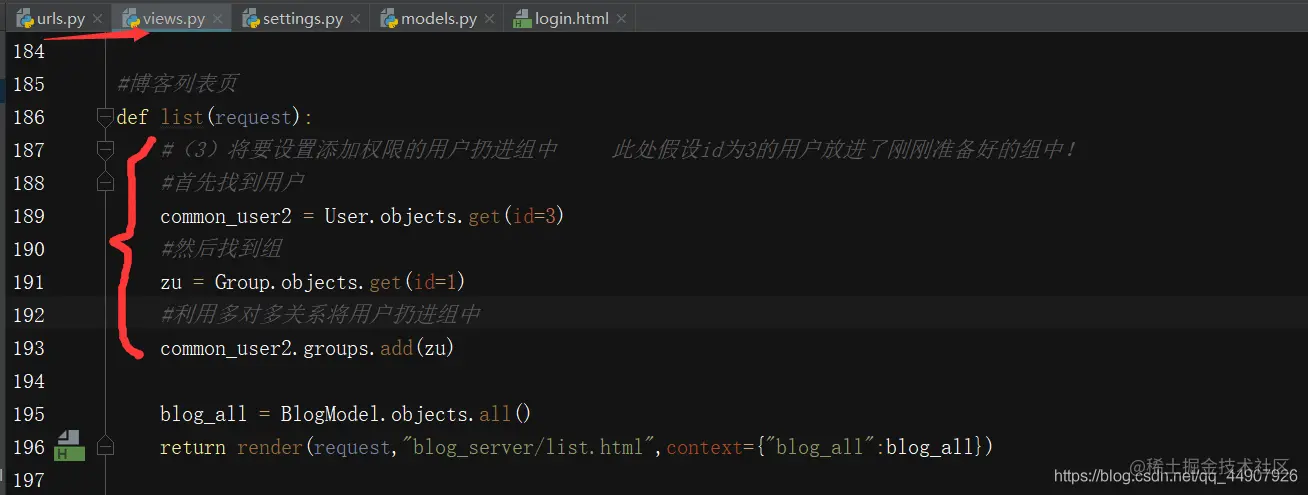Image resolution: width=1308 pixels, height=495 pixels.
Task: Click the "blog_server/list.html" string
Action: pos(531,447)
